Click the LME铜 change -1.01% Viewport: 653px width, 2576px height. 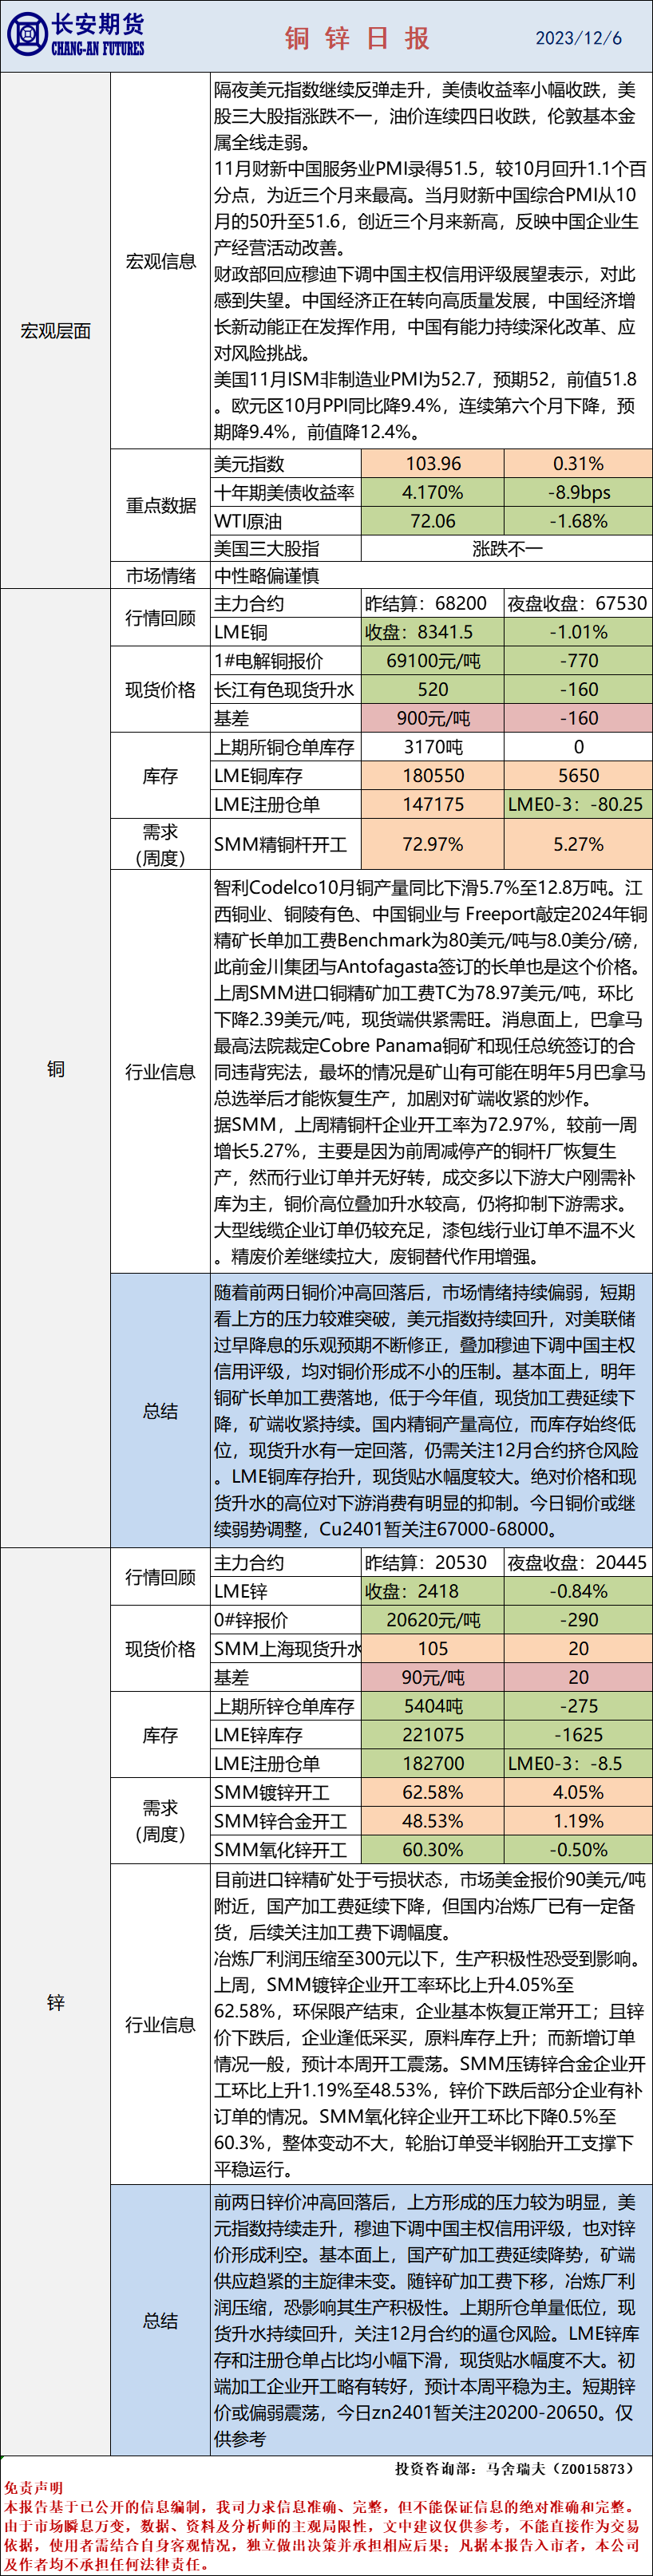click(578, 632)
